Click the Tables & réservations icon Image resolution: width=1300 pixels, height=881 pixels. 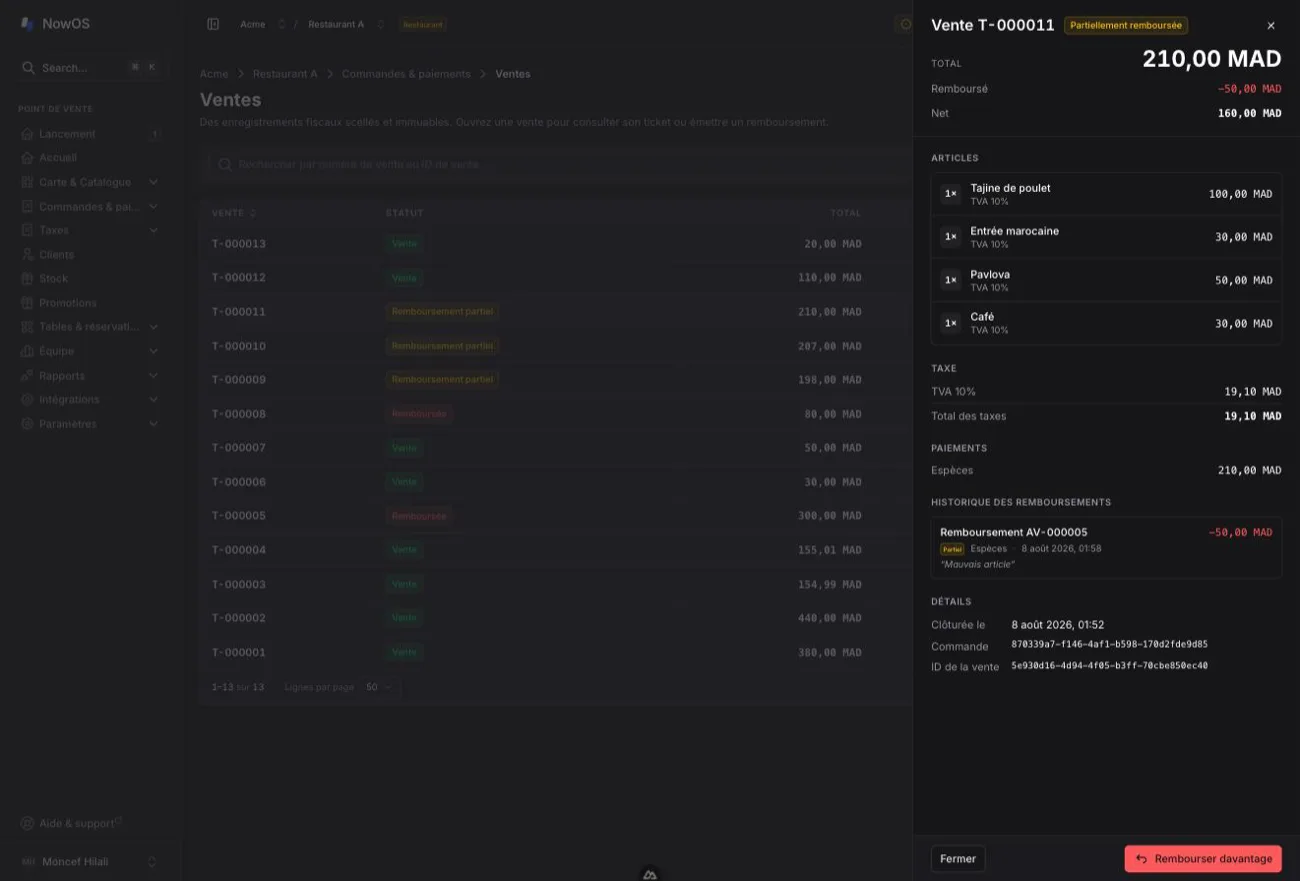click(28, 327)
